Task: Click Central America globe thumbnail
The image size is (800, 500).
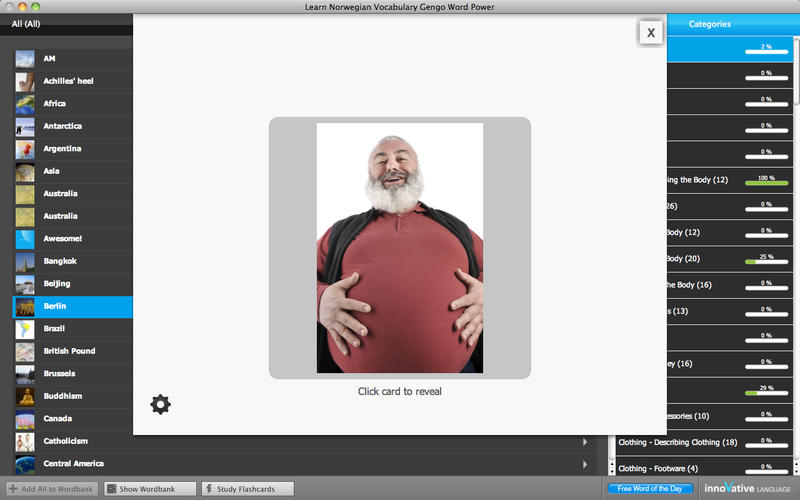Action: point(25,464)
